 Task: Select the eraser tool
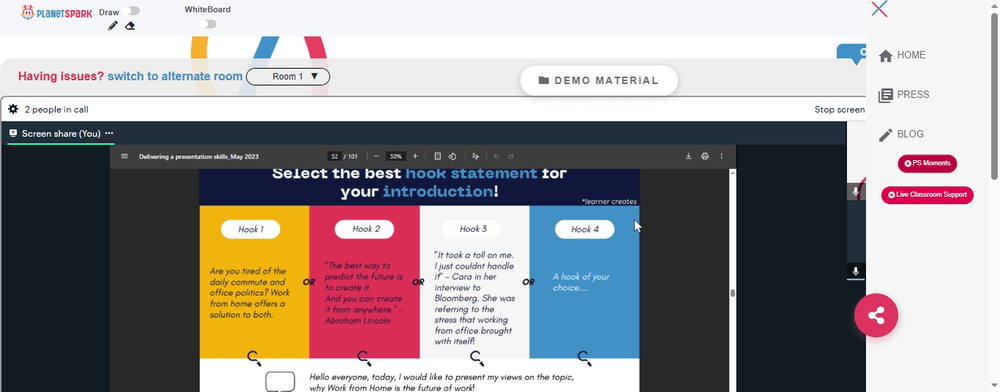coord(130,25)
